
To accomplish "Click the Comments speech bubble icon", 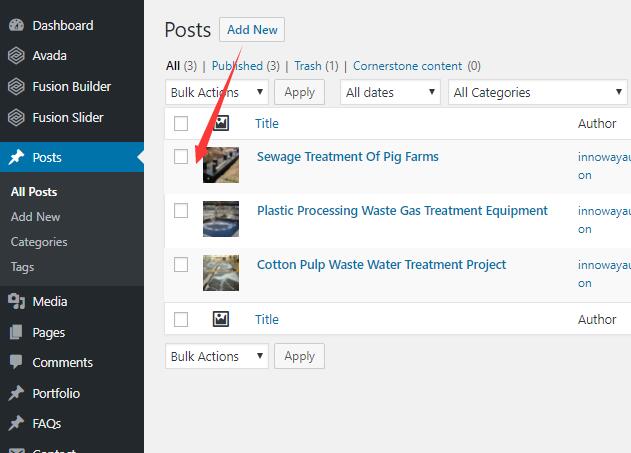I will (16, 362).
